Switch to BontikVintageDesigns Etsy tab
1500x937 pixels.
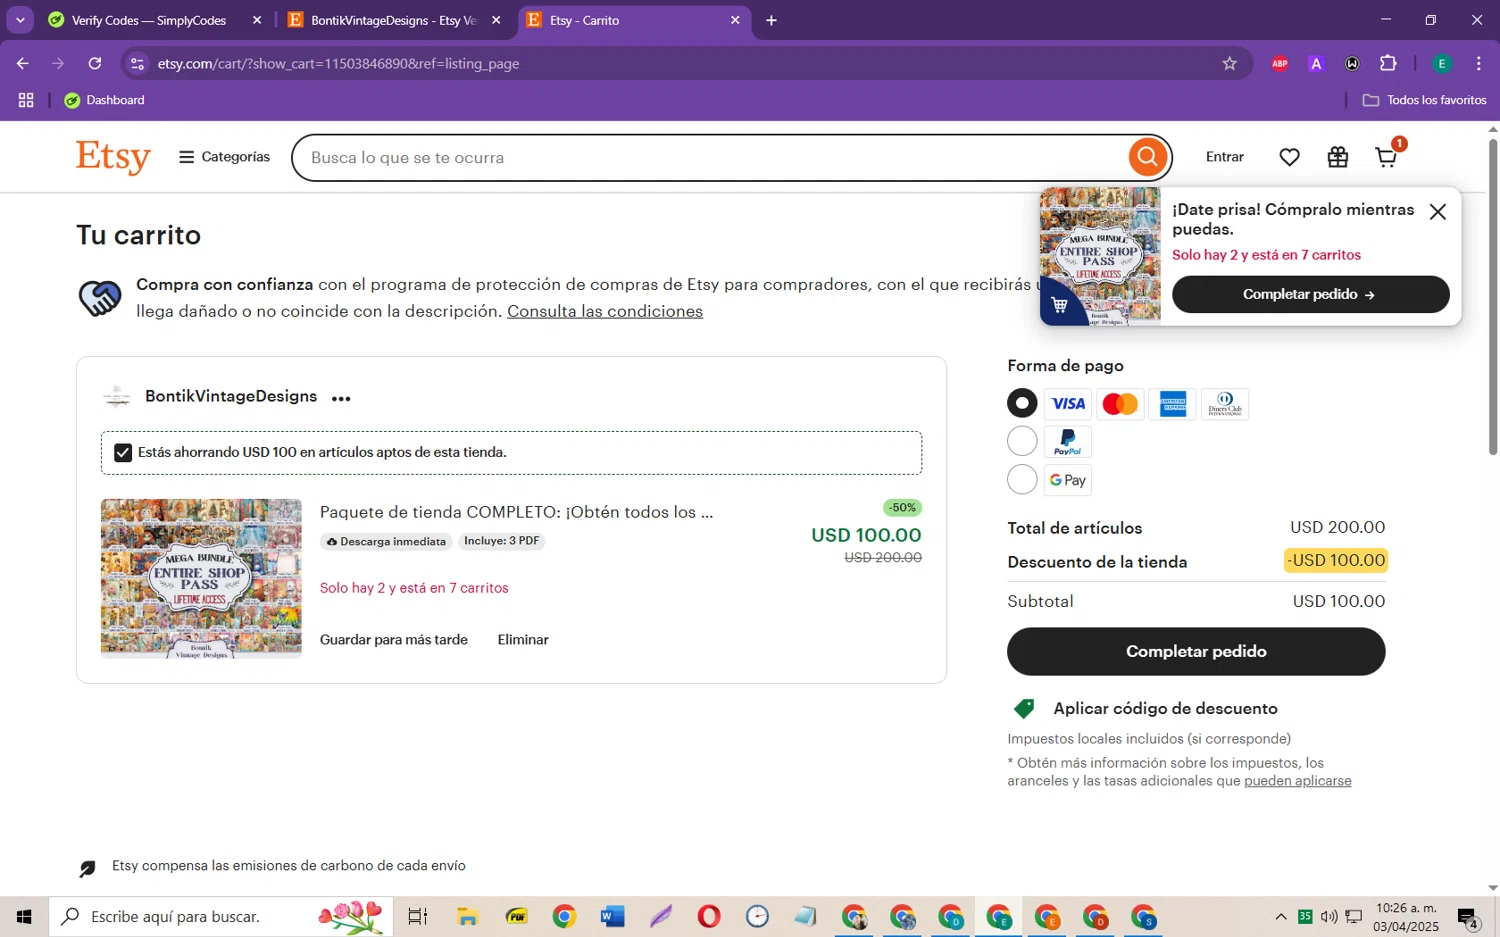click(x=395, y=20)
